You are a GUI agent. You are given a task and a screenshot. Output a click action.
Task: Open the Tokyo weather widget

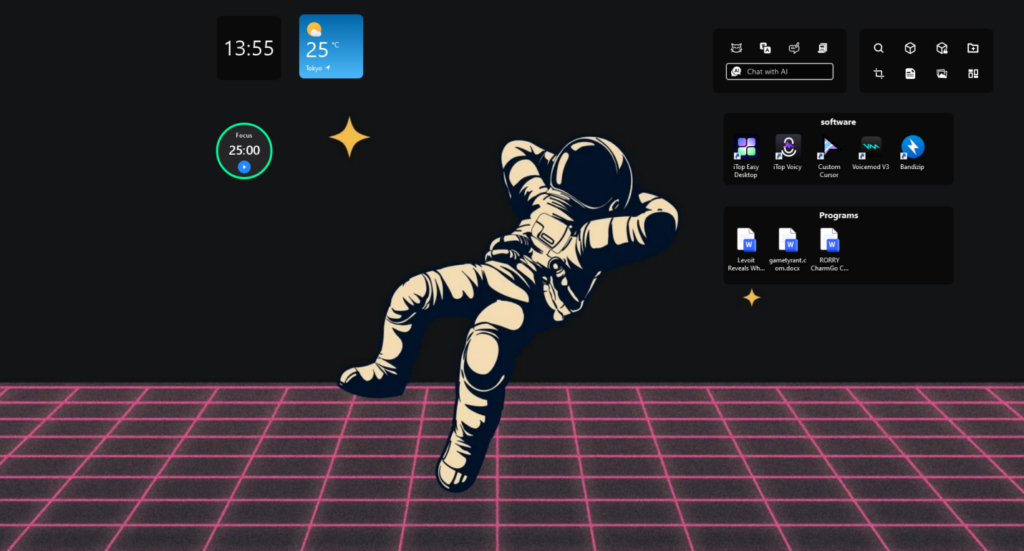coord(331,46)
